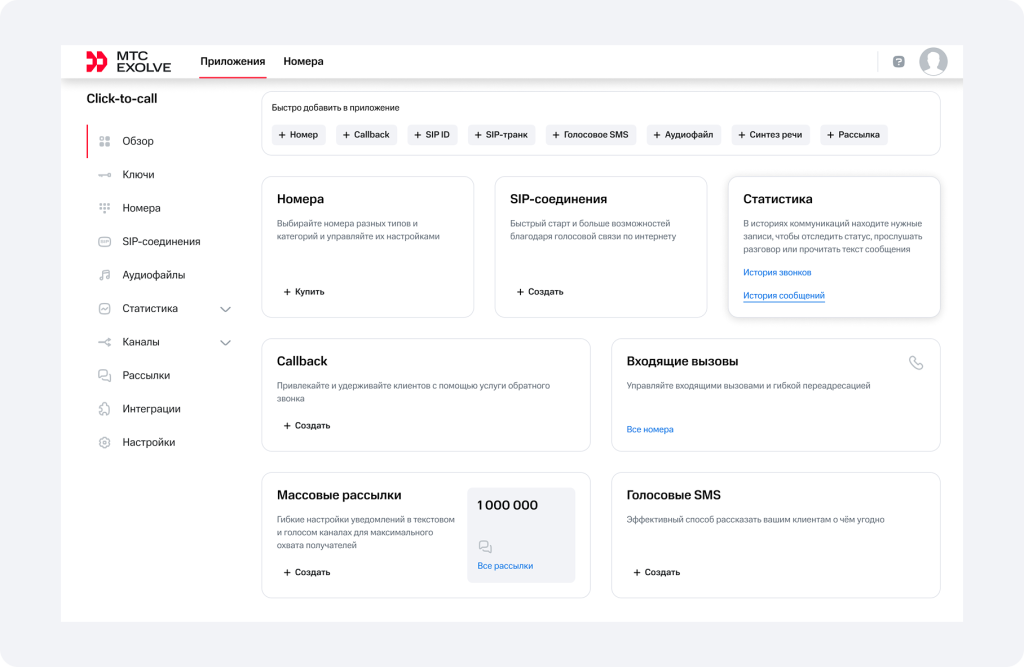Click the Обзор grid icon in sidebar

click(x=104, y=141)
